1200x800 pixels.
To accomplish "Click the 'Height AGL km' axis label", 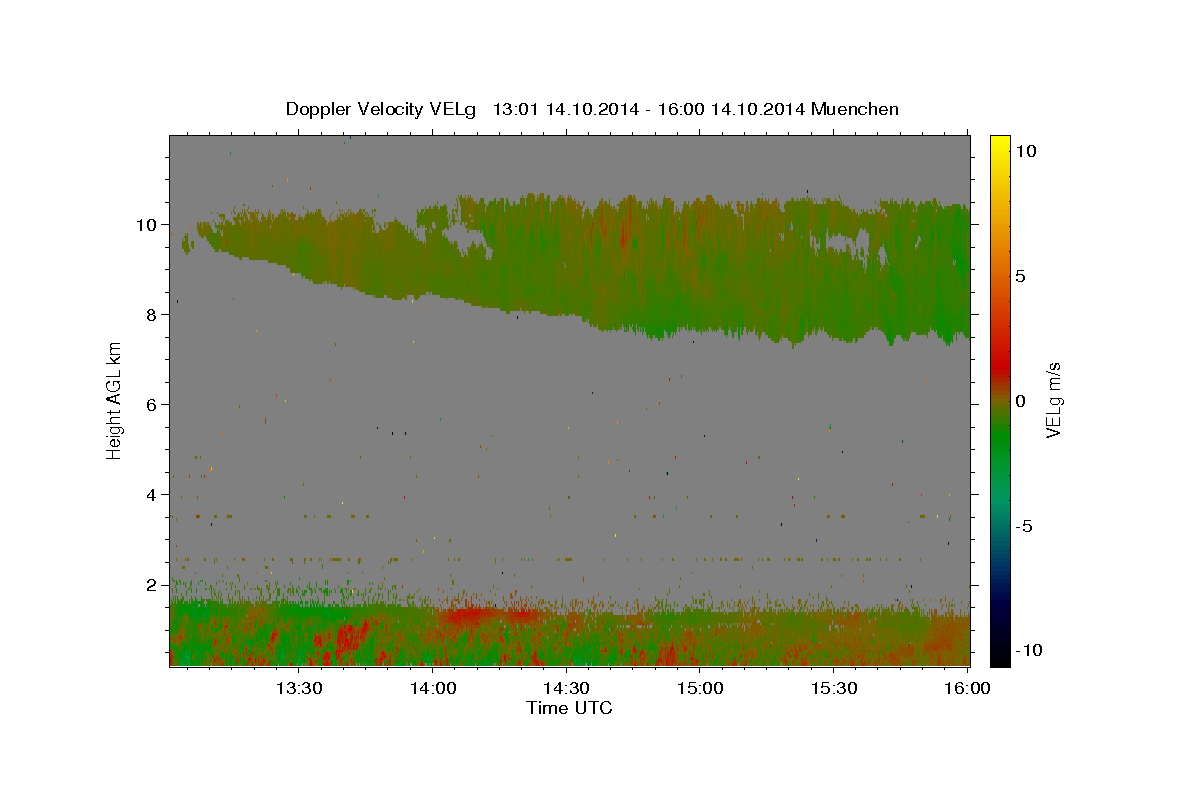I will click(x=115, y=400).
